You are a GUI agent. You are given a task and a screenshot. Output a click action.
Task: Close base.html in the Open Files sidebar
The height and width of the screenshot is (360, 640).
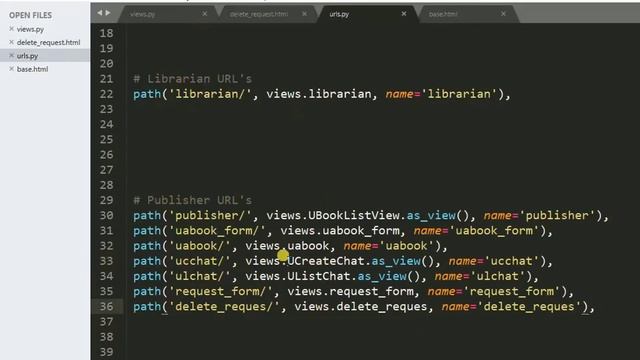pyautogui.click(x=11, y=69)
